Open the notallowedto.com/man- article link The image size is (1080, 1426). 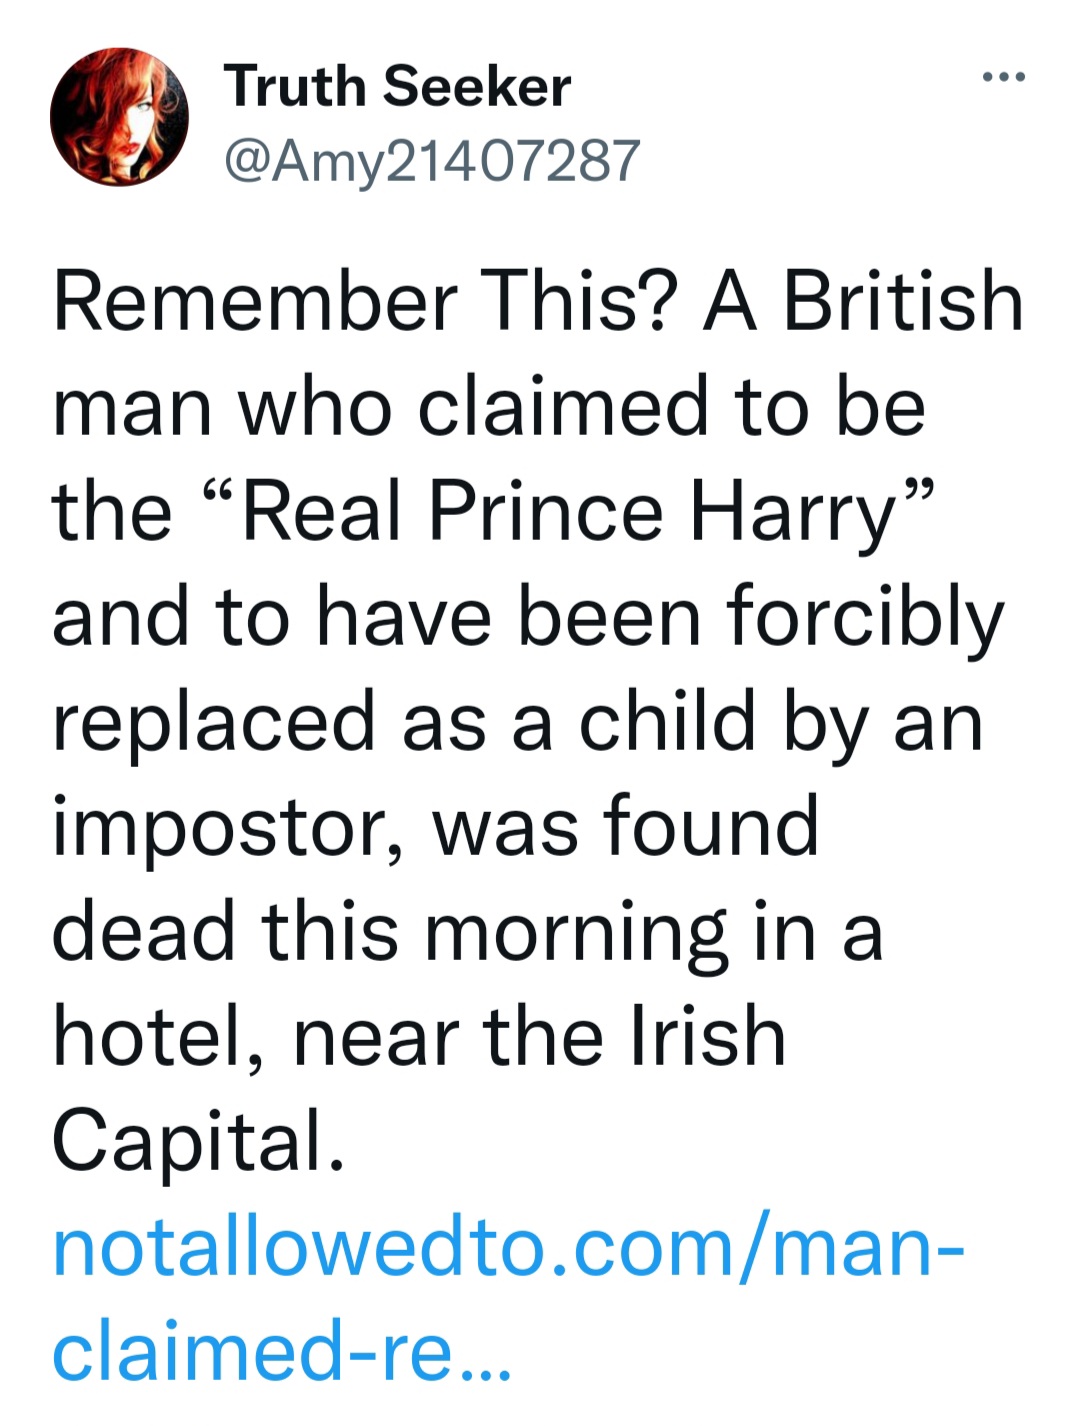click(x=508, y=1248)
